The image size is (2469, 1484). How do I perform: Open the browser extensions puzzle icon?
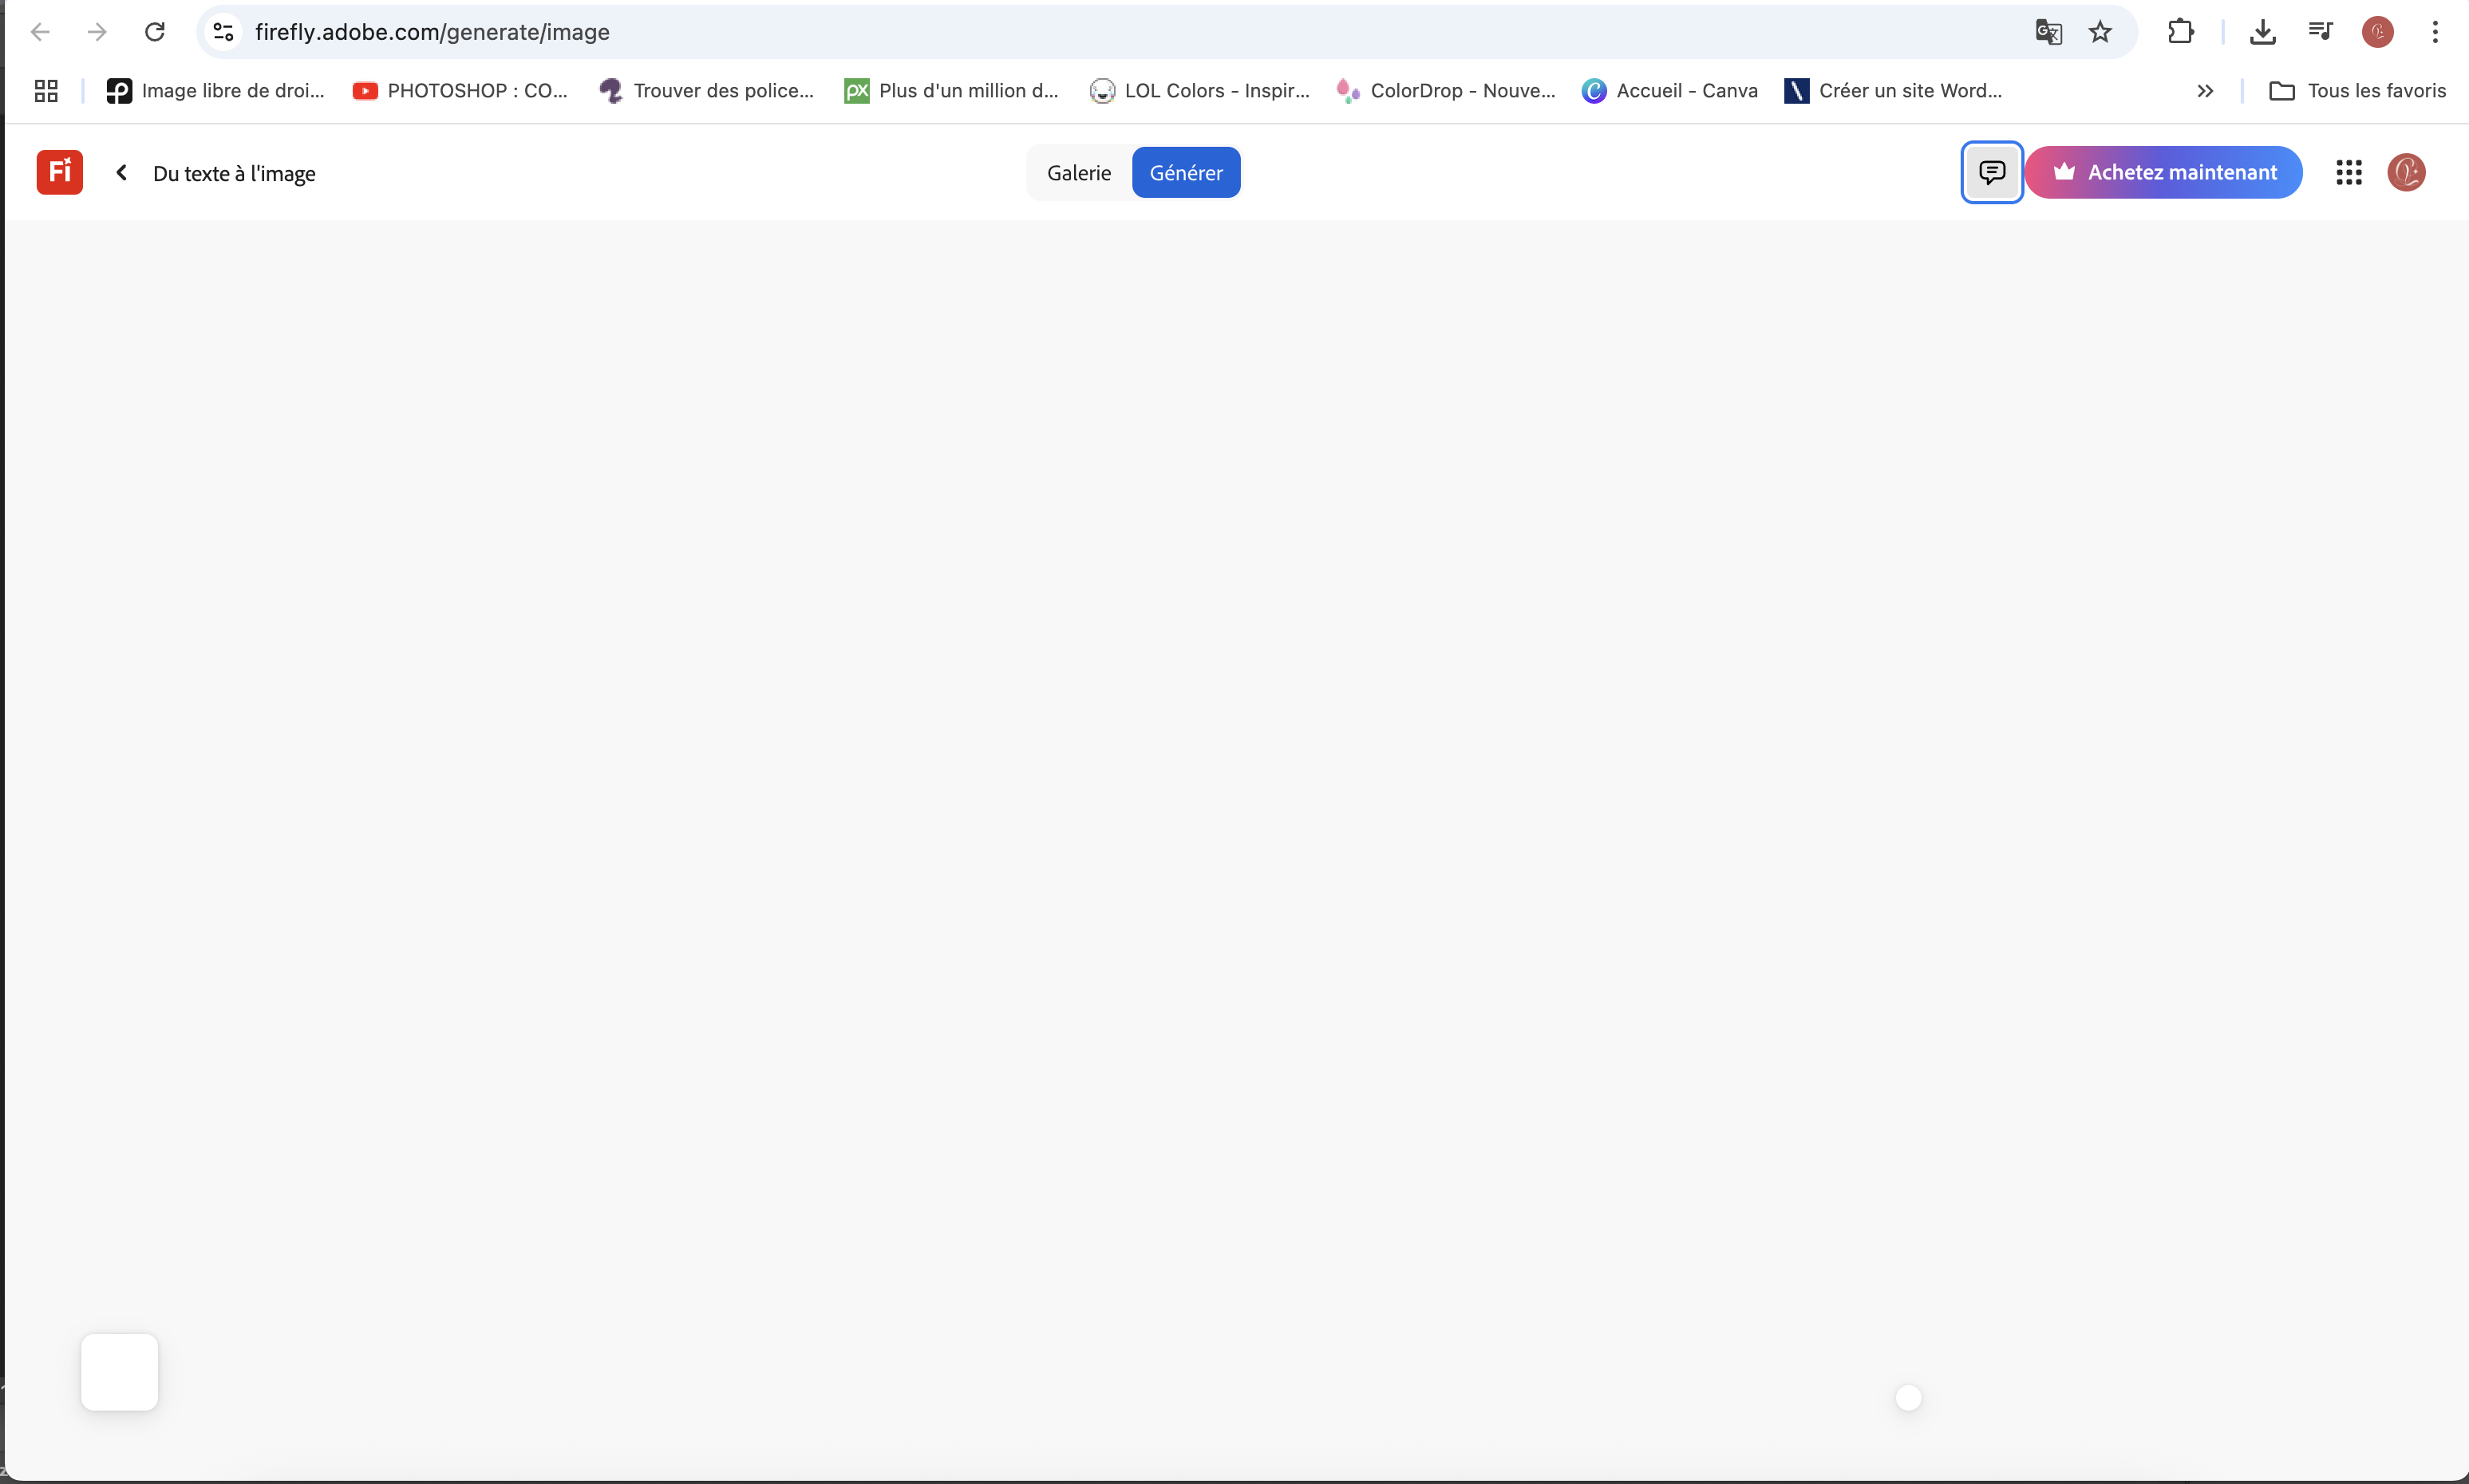[x=2180, y=32]
